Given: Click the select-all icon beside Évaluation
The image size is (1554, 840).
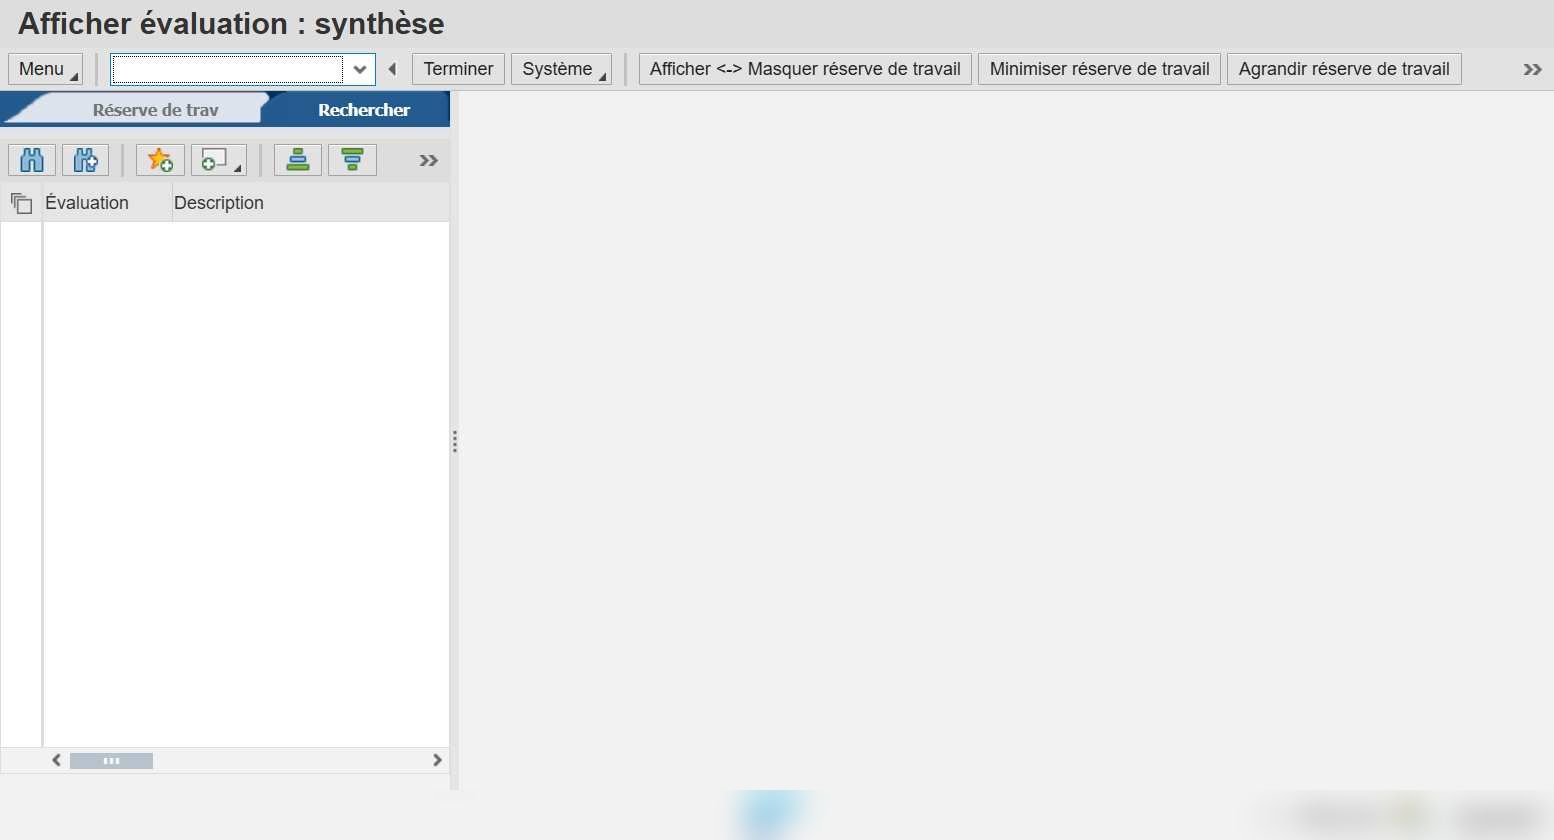Looking at the screenshot, I should 21,203.
